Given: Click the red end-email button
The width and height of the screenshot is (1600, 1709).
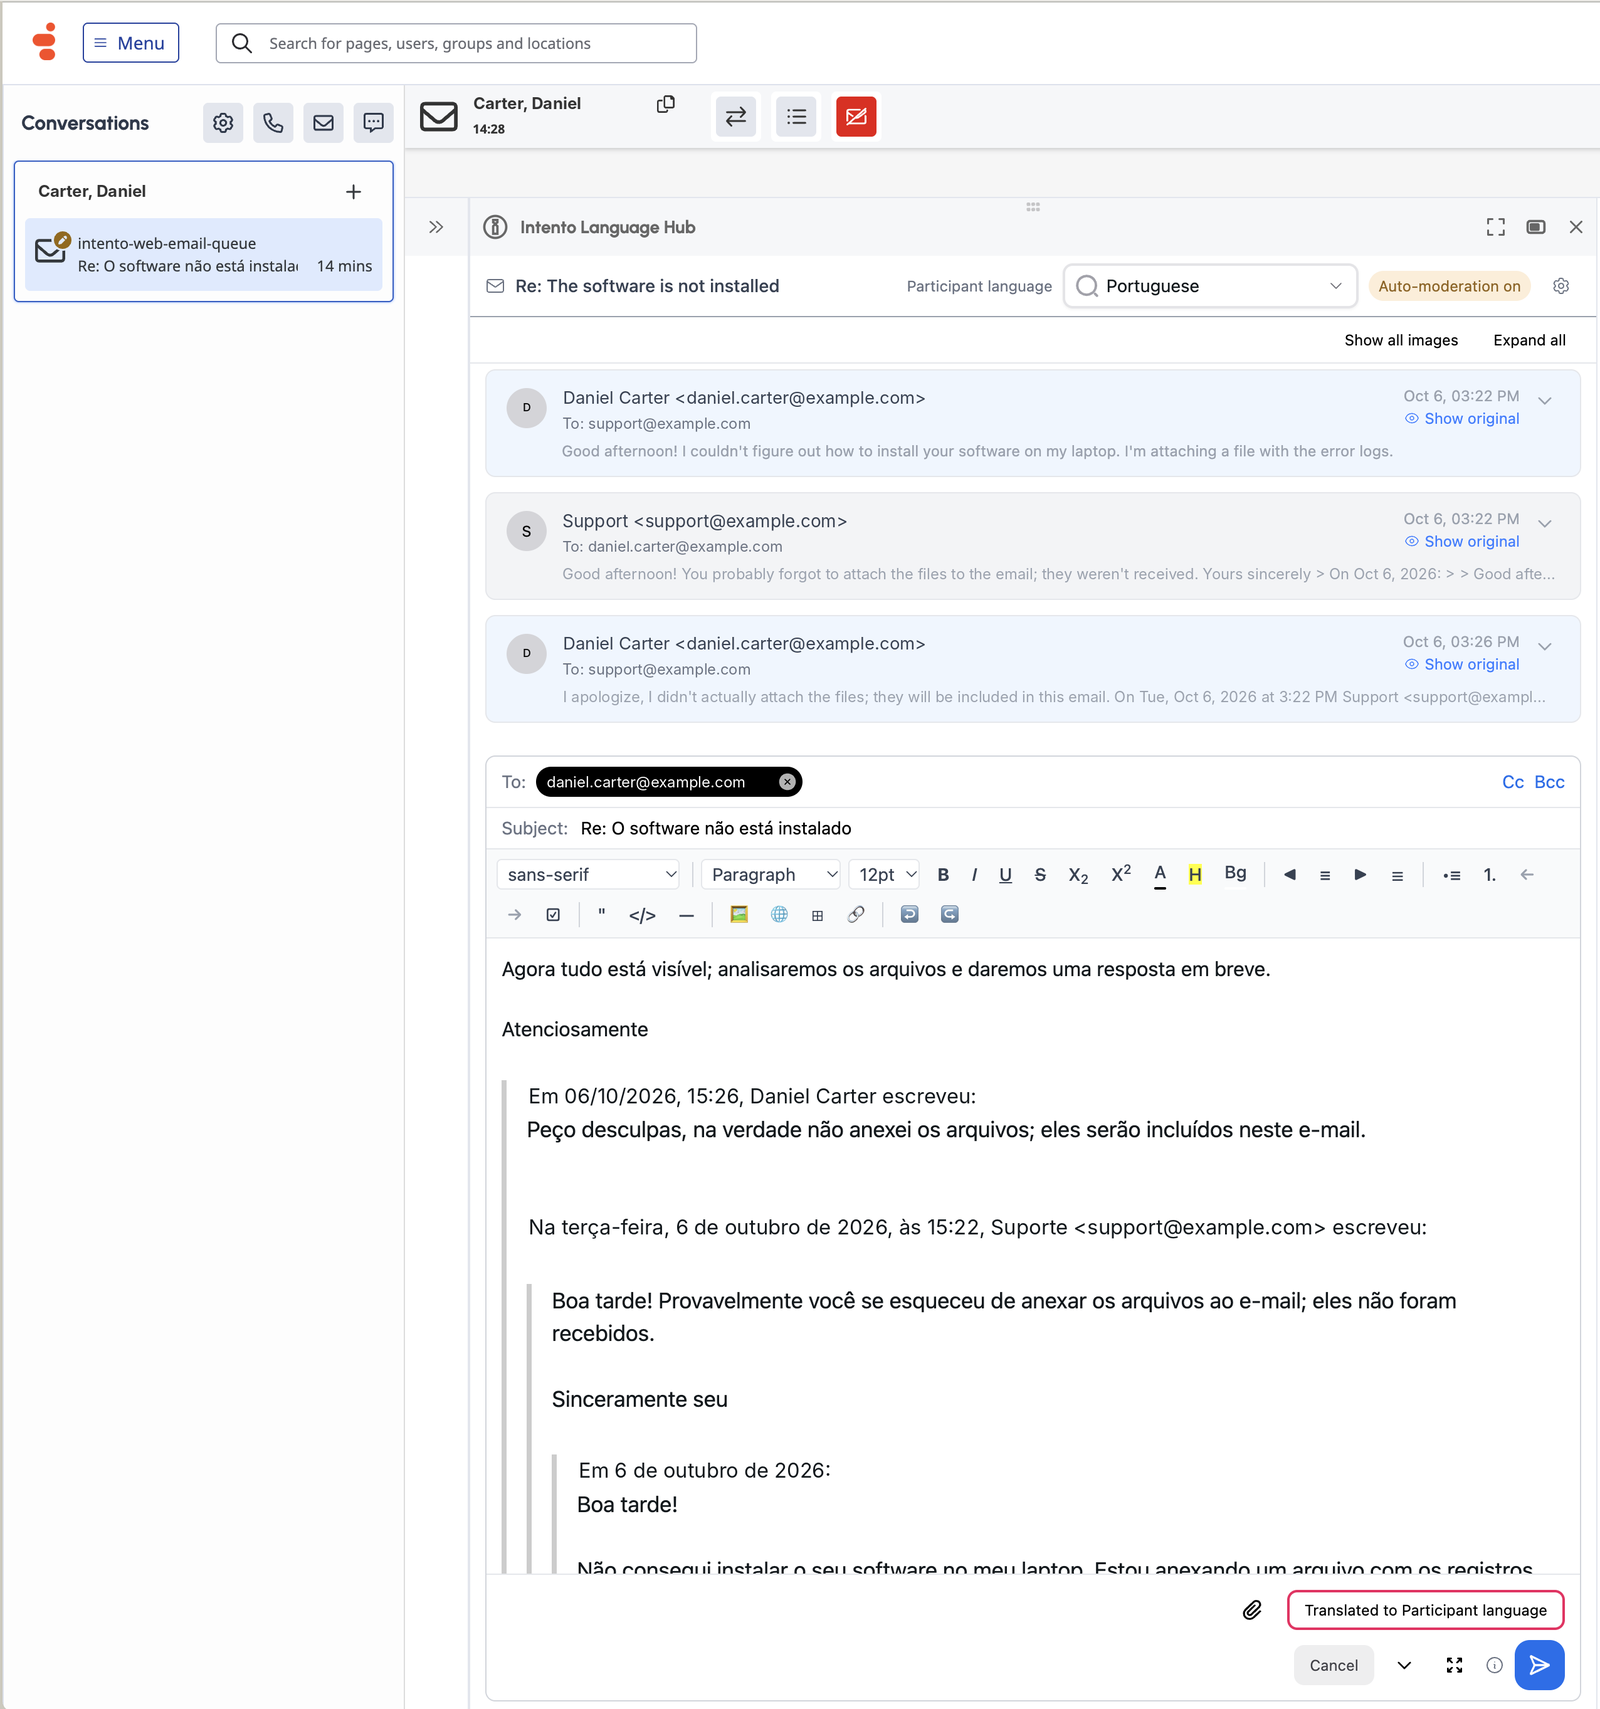Looking at the screenshot, I should [x=856, y=117].
